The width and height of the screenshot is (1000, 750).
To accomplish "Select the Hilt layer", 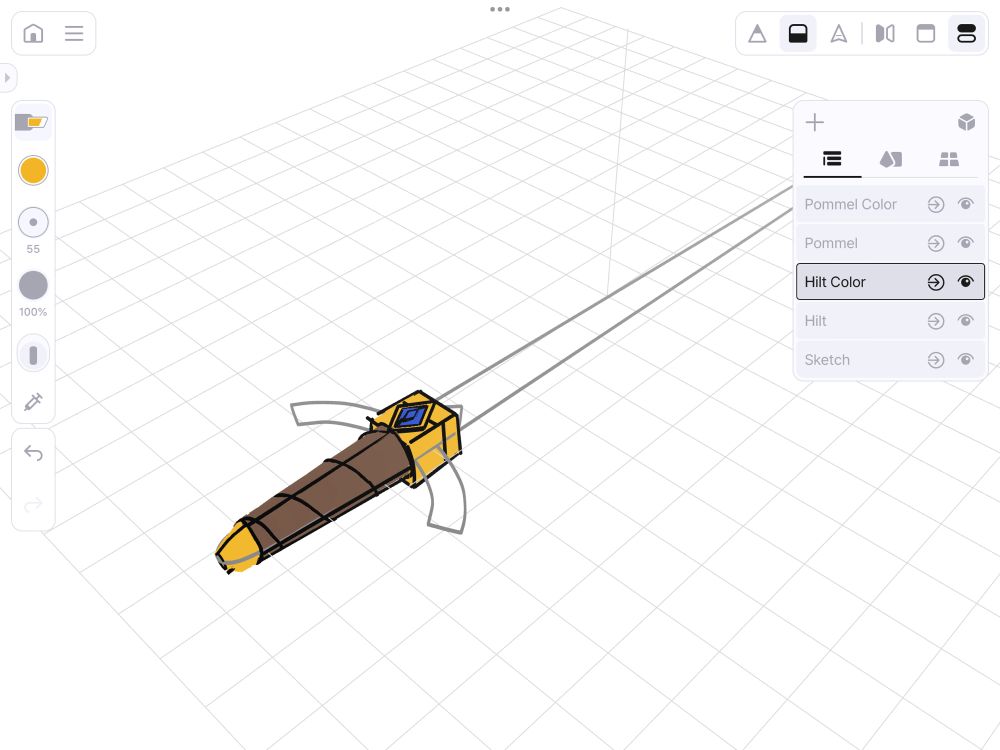I will [x=890, y=321].
